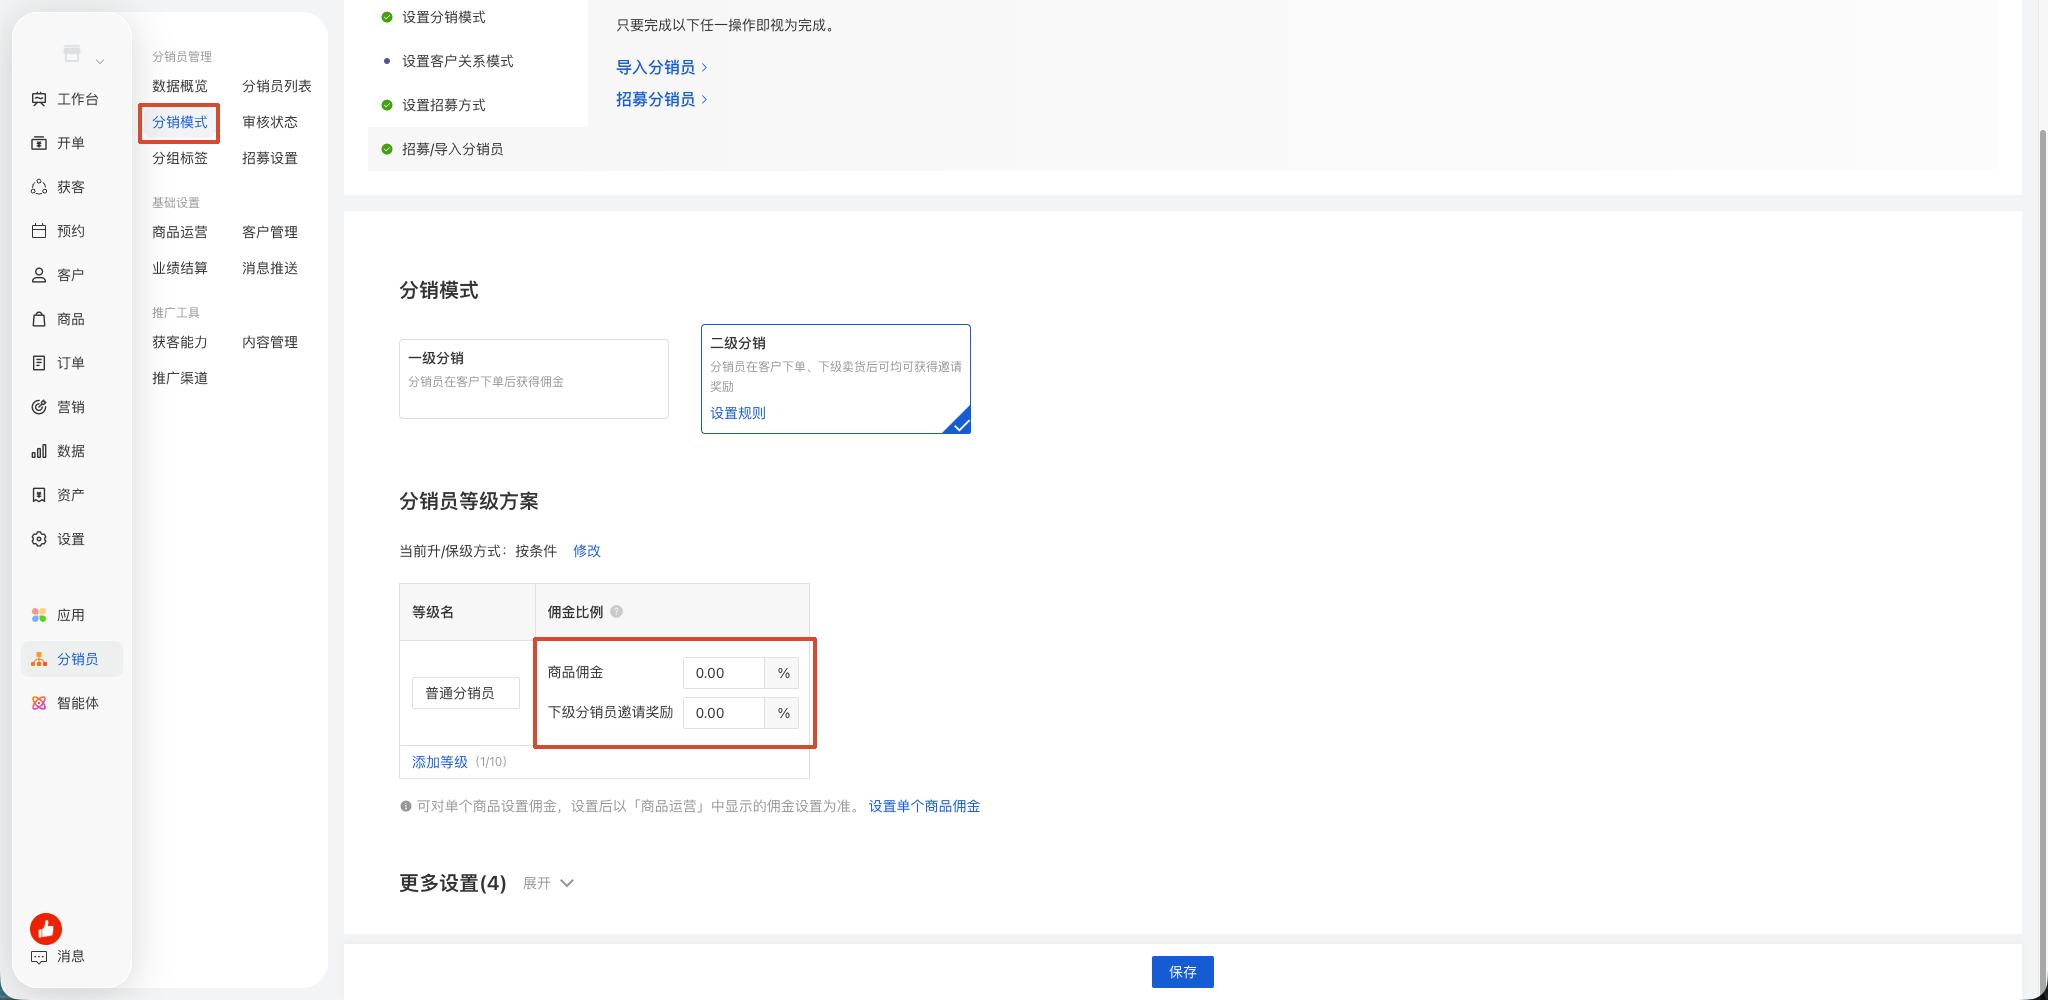Click the 添加等级 link

tap(440, 762)
